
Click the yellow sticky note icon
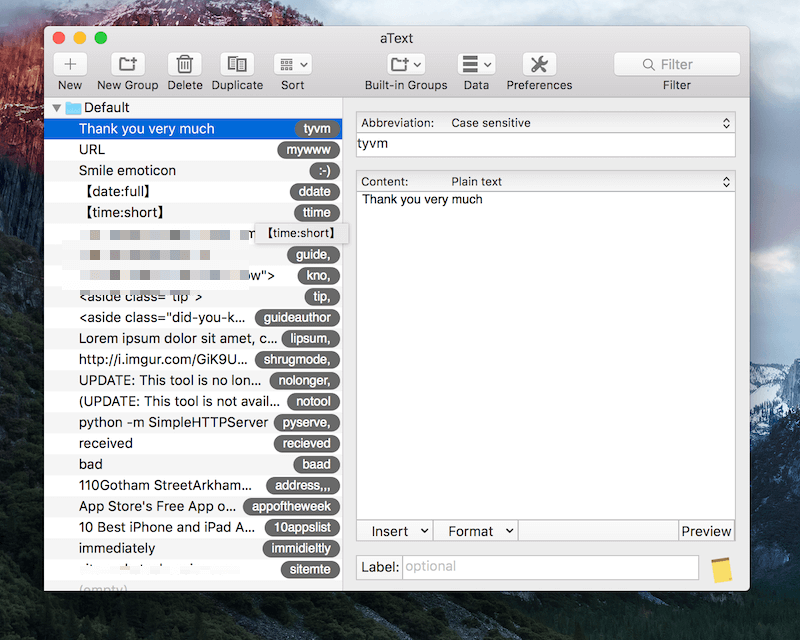click(x=721, y=570)
